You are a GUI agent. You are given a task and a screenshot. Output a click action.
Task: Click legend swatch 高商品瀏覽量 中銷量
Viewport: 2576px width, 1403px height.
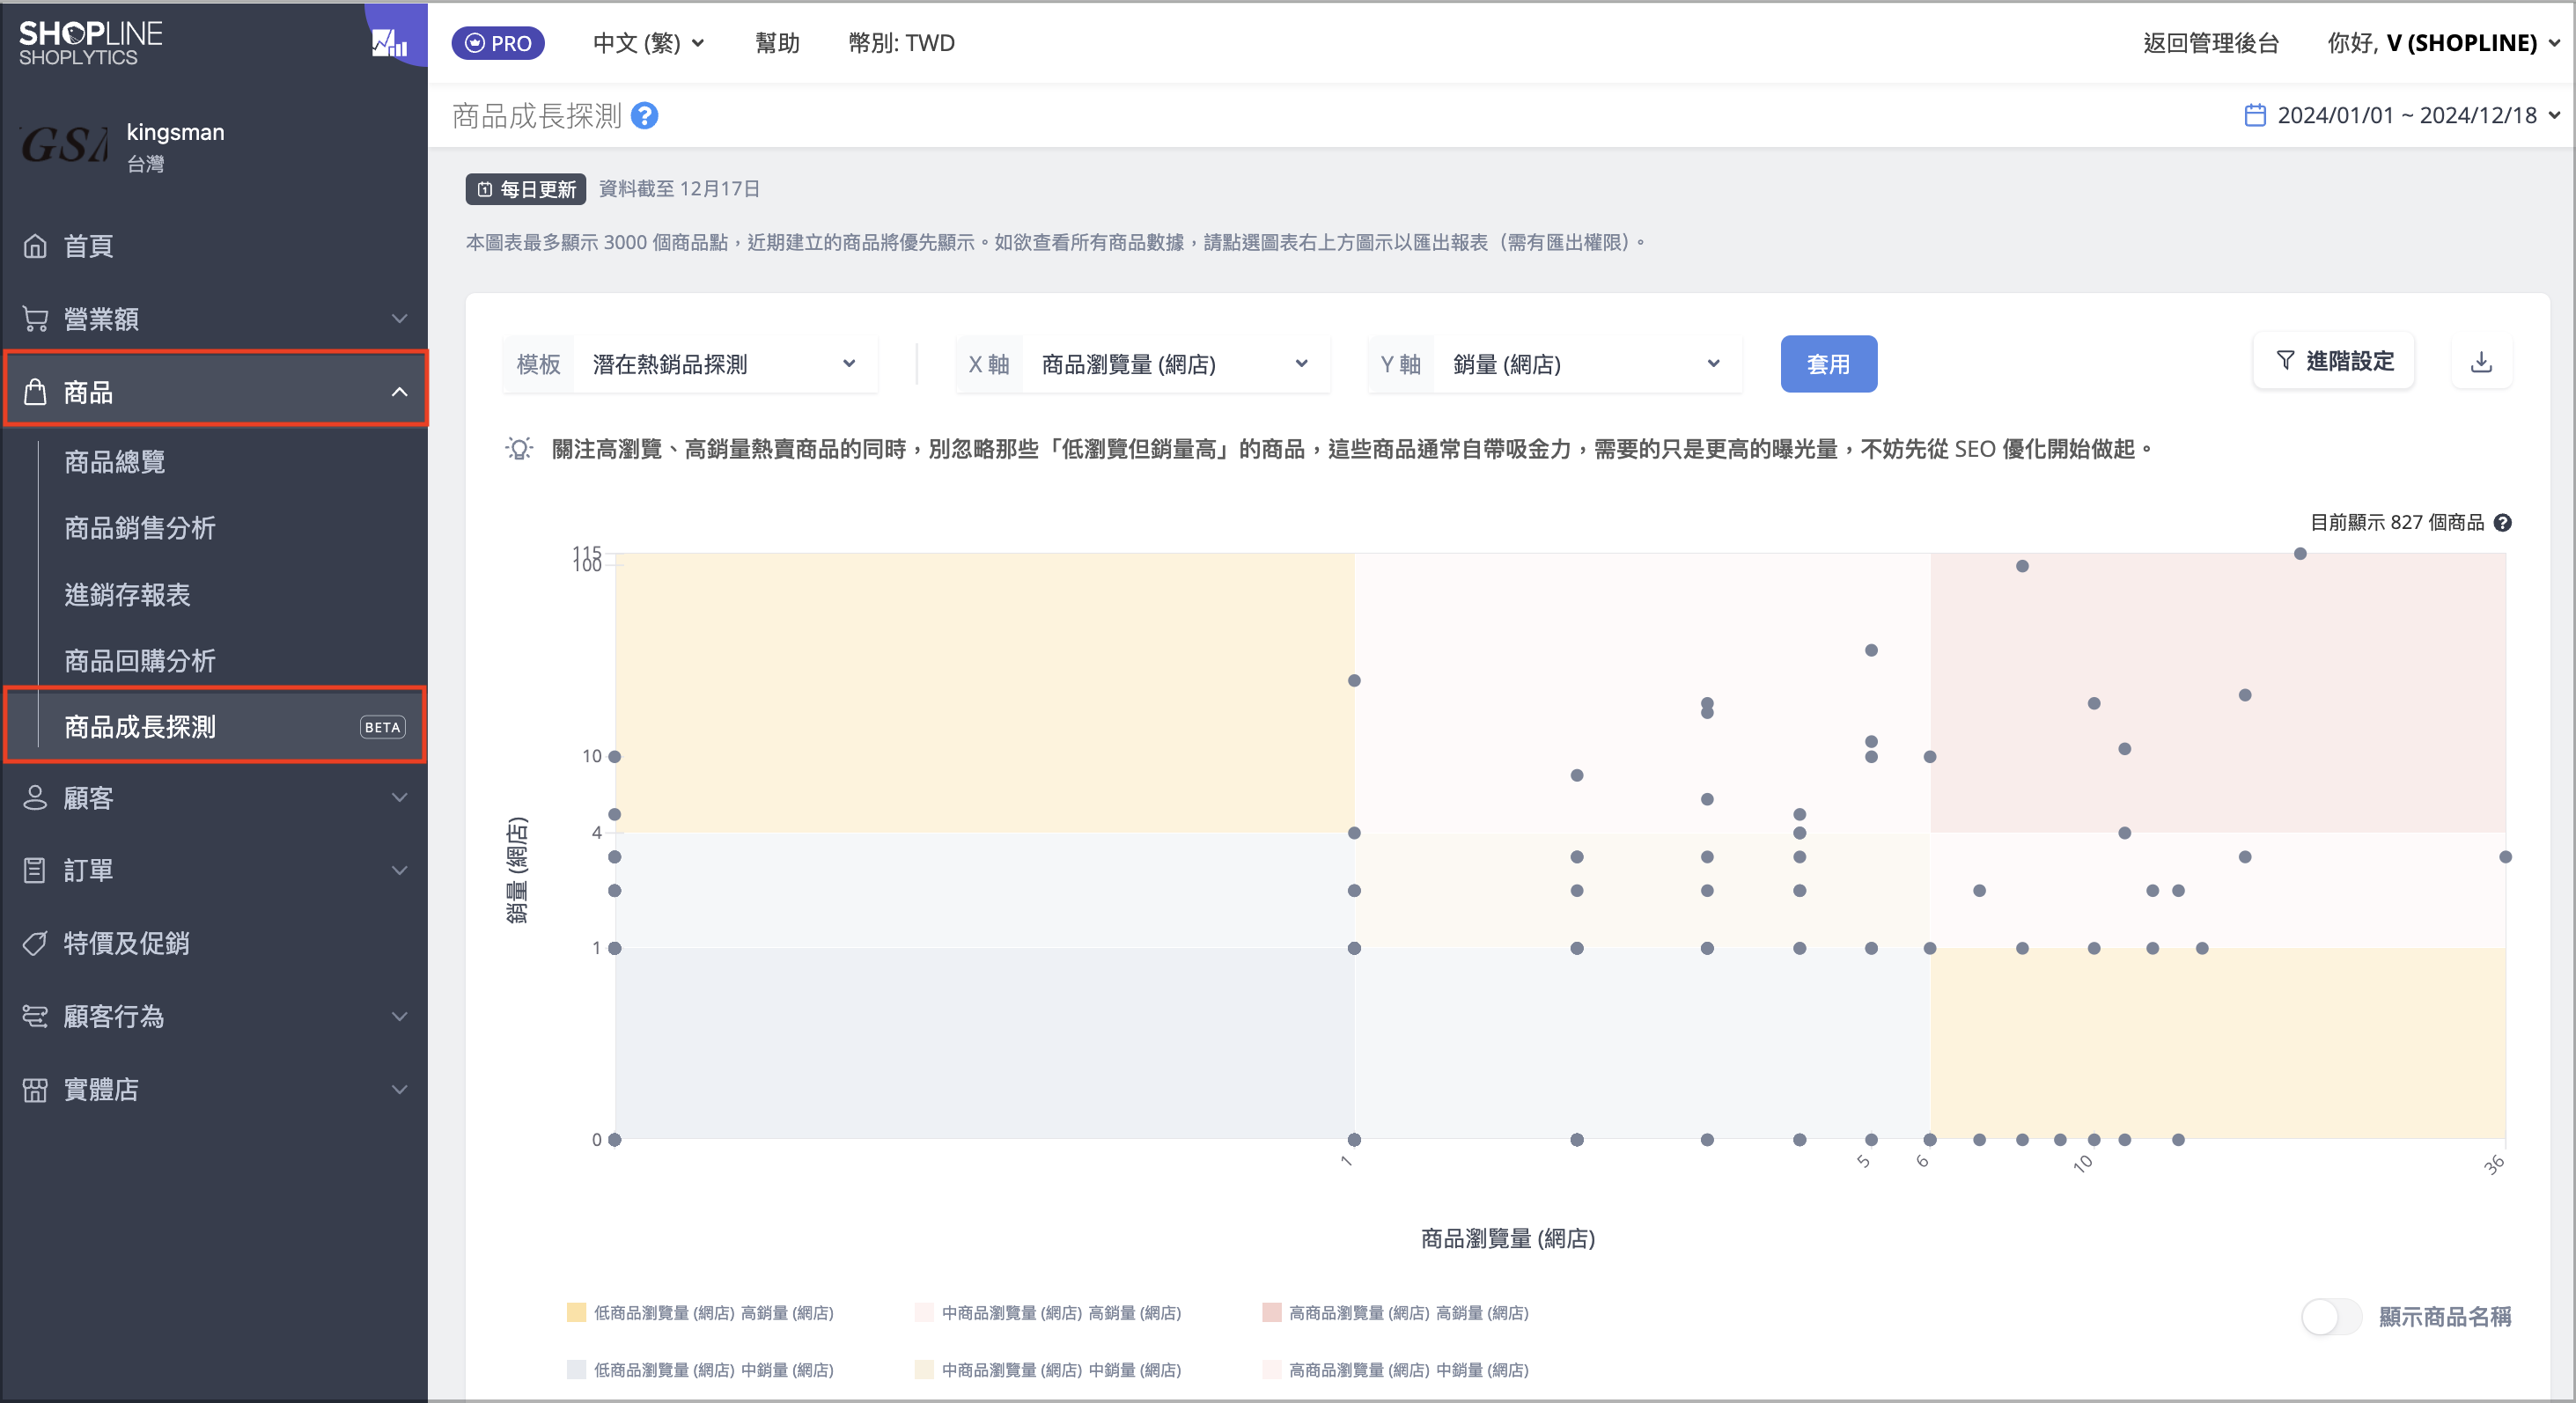(1272, 1370)
